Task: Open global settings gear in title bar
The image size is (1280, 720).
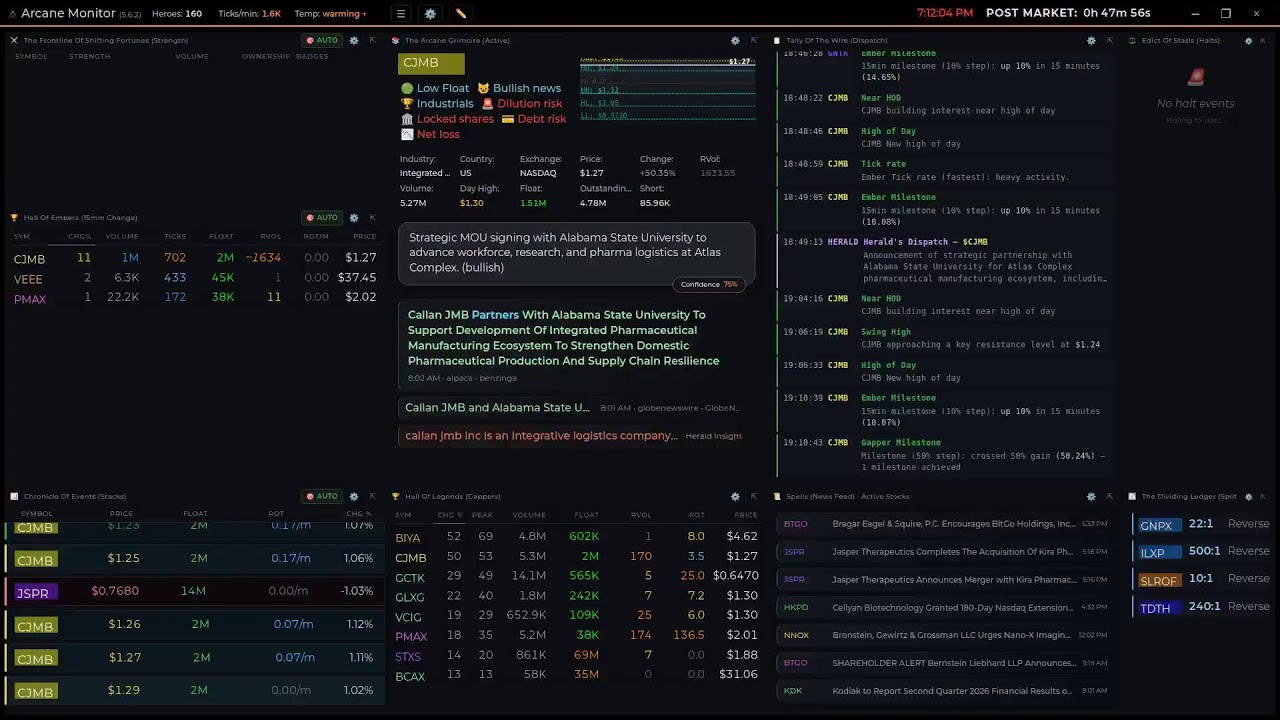Action: click(430, 14)
